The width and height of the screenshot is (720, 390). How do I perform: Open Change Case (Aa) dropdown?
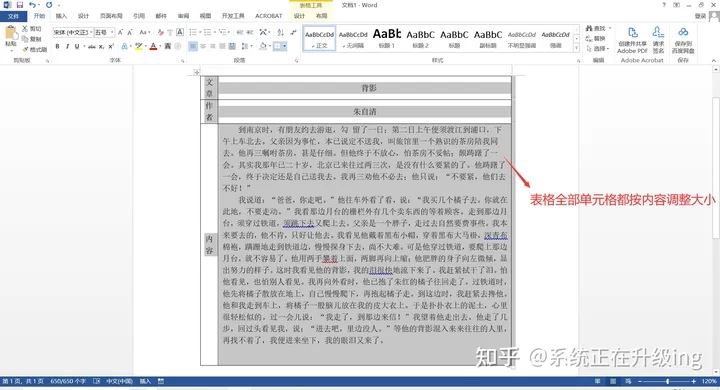(x=144, y=32)
